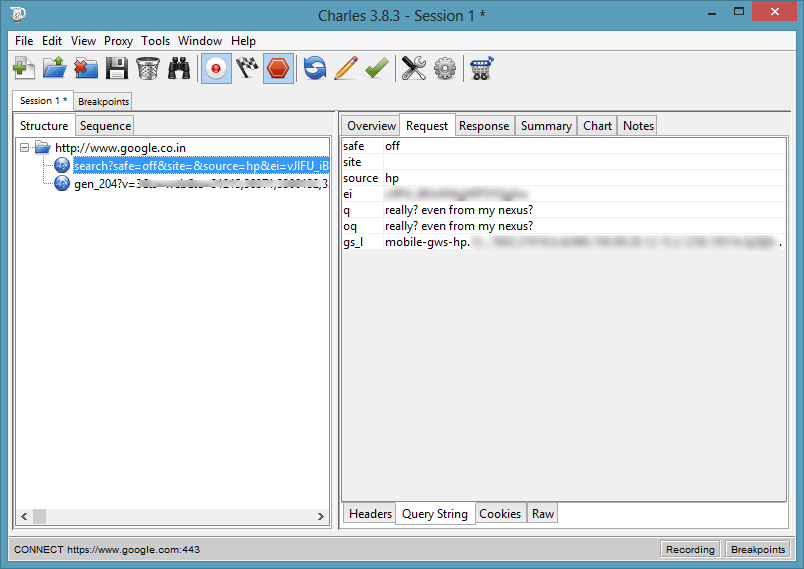Click the 'q' parameter value cell
This screenshot has height=569, width=804.
pyautogui.click(x=585, y=210)
